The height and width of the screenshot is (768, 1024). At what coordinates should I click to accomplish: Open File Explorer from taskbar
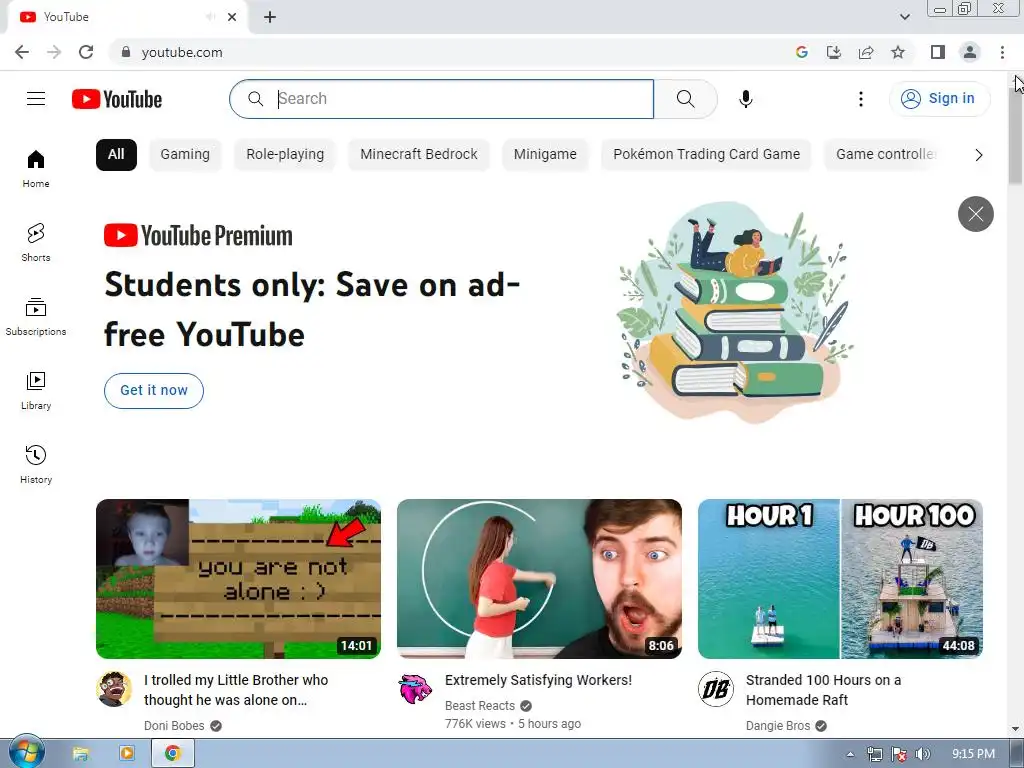coord(80,754)
